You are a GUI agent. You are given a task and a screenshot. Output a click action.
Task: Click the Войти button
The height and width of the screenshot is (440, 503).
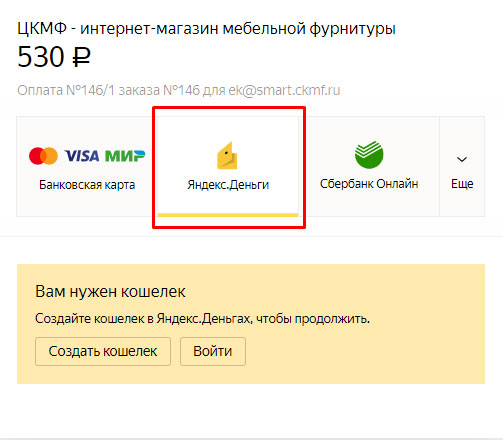tap(213, 351)
